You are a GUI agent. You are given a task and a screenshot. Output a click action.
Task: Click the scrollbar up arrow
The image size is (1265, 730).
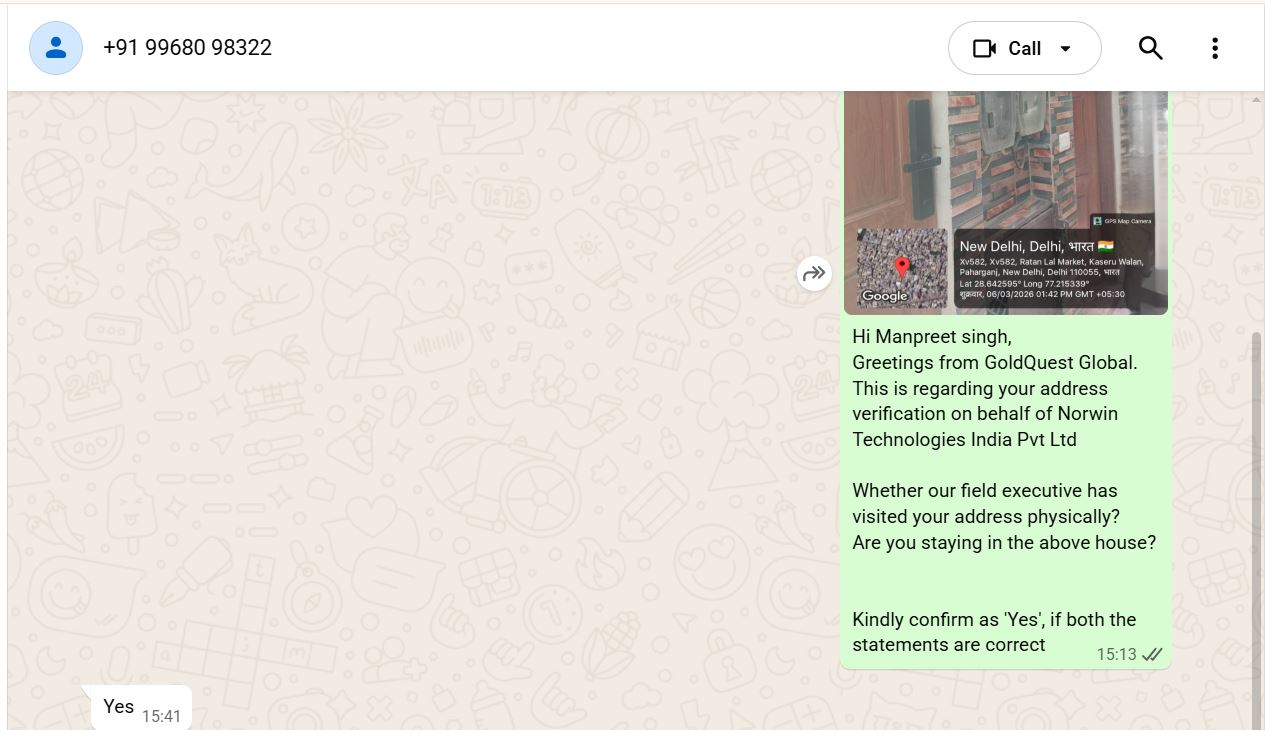[x=1257, y=99]
